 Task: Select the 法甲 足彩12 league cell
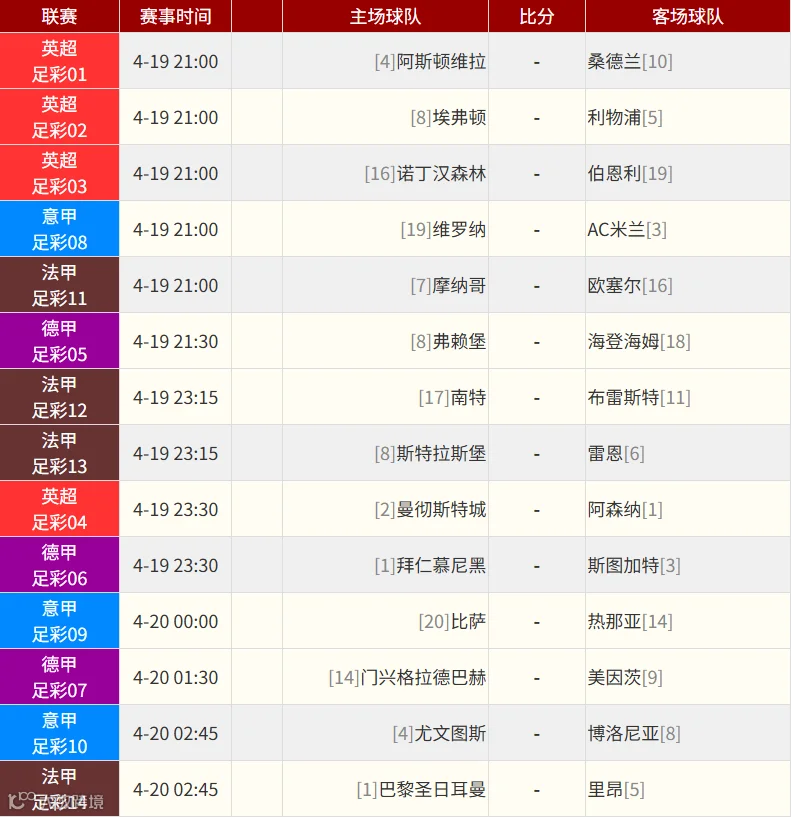pyautogui.click(x=59, y=397)
